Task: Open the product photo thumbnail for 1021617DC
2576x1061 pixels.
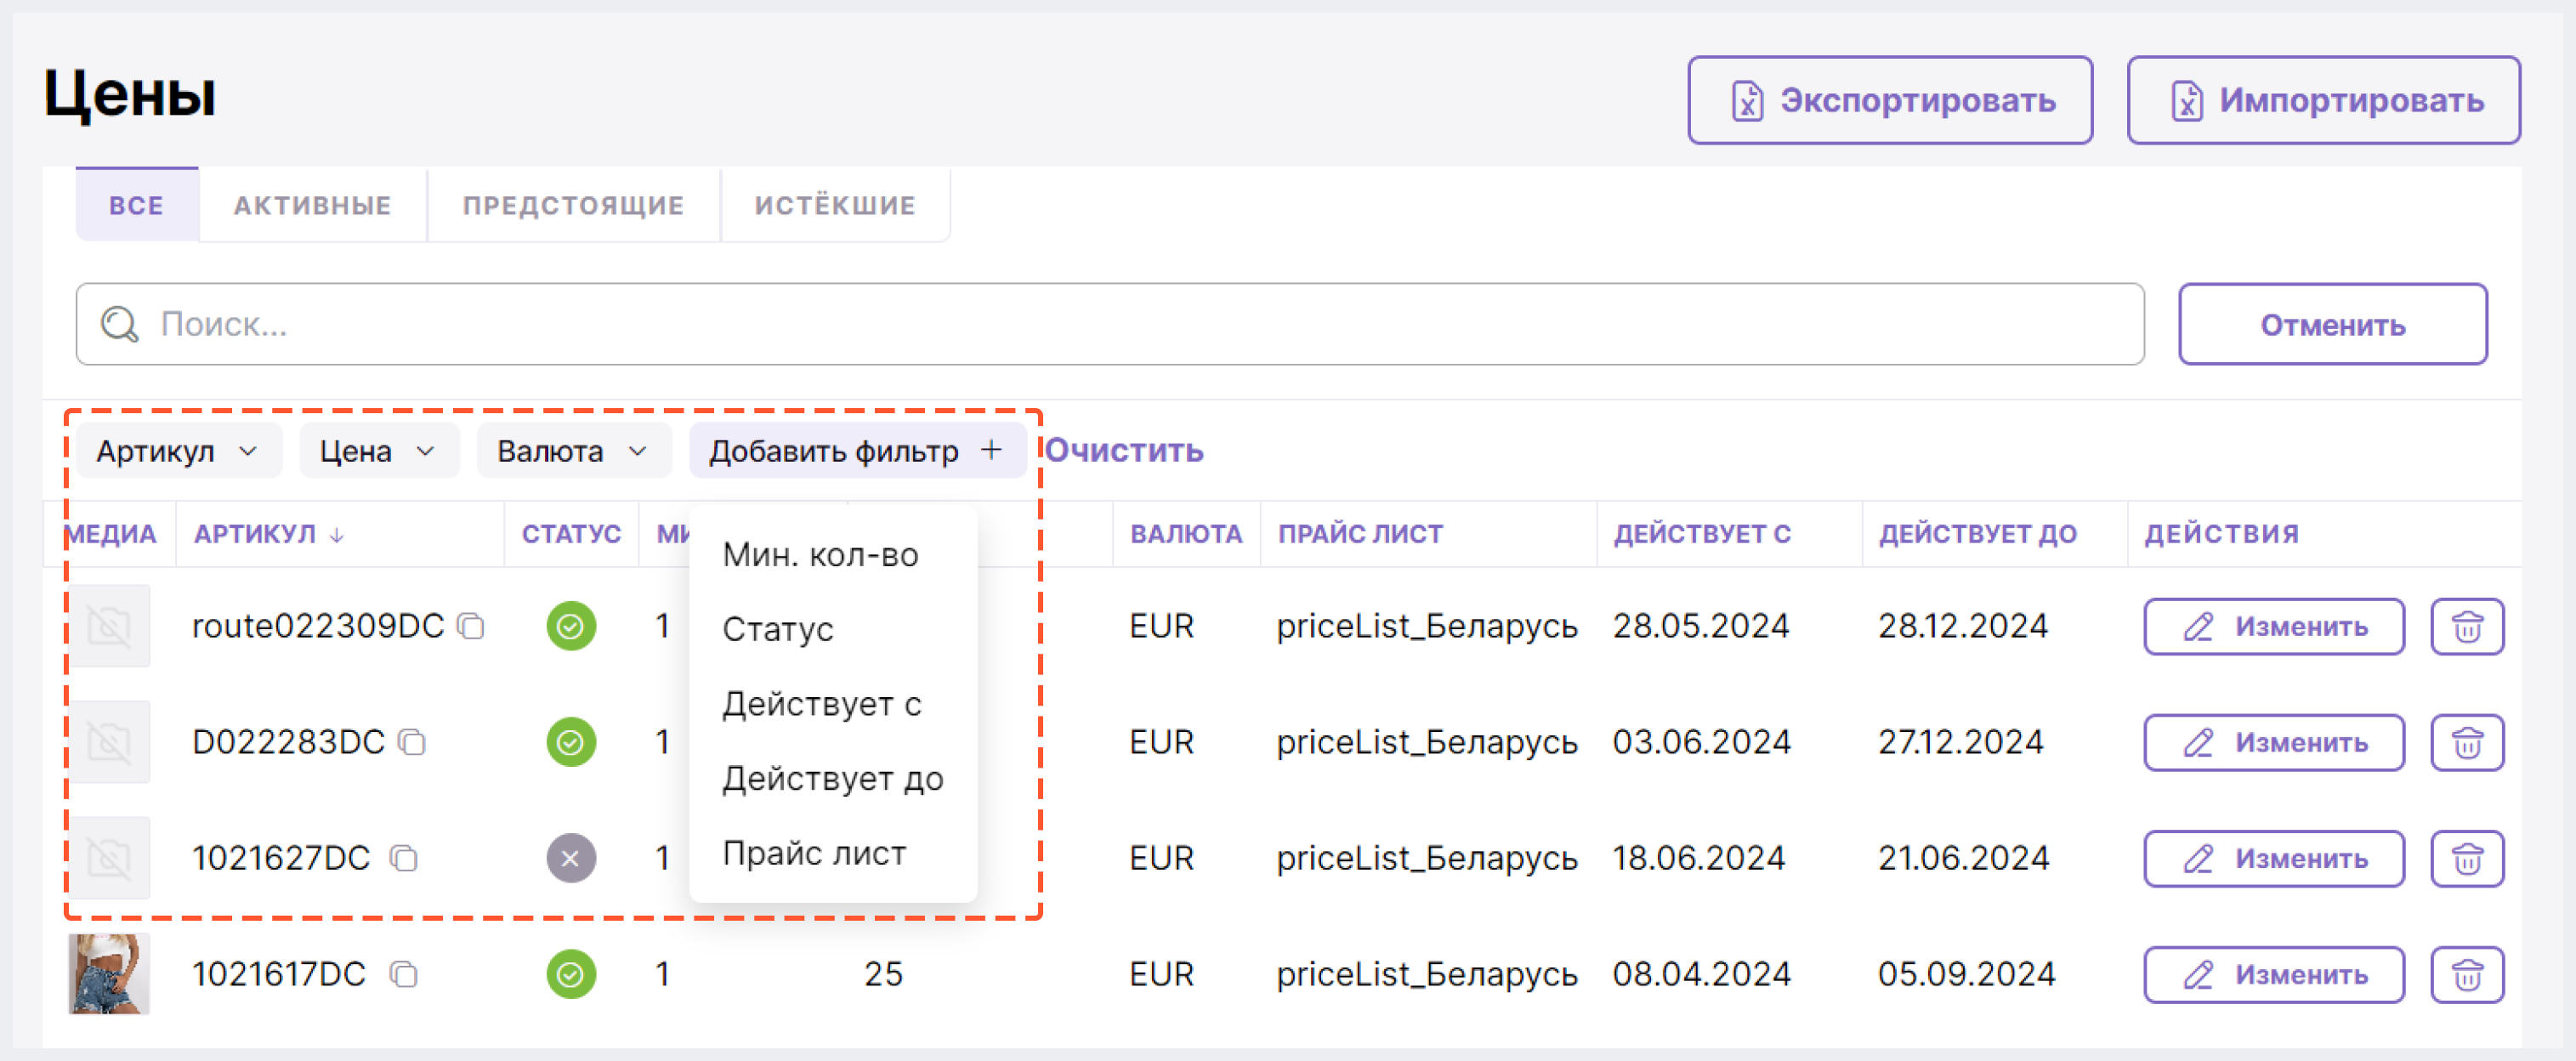Action: [x=109, y=974]
